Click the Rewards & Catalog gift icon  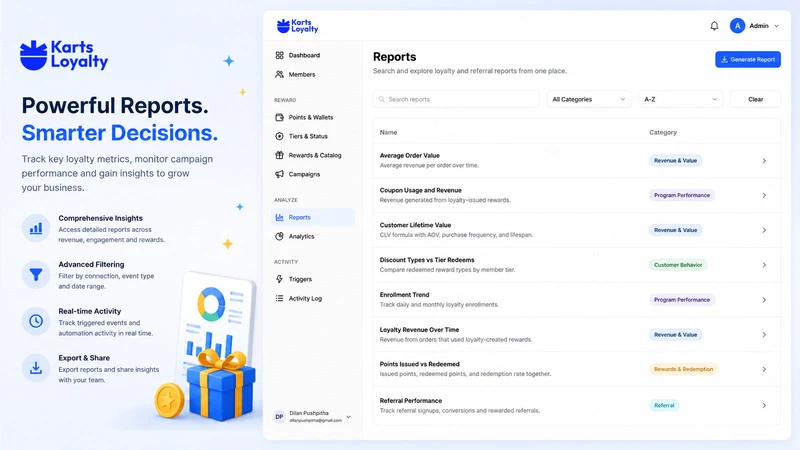(x=280, y=155)
